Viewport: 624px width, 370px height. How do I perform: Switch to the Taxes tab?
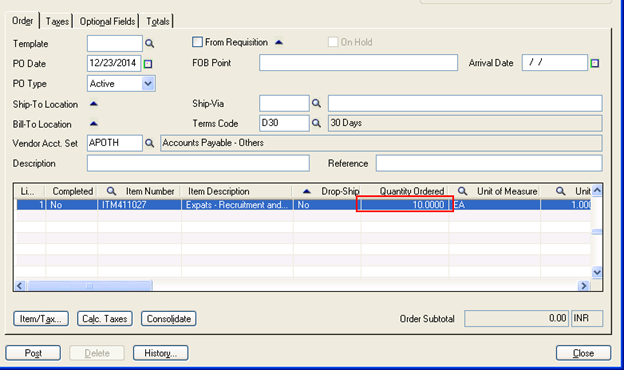[57, 21]
